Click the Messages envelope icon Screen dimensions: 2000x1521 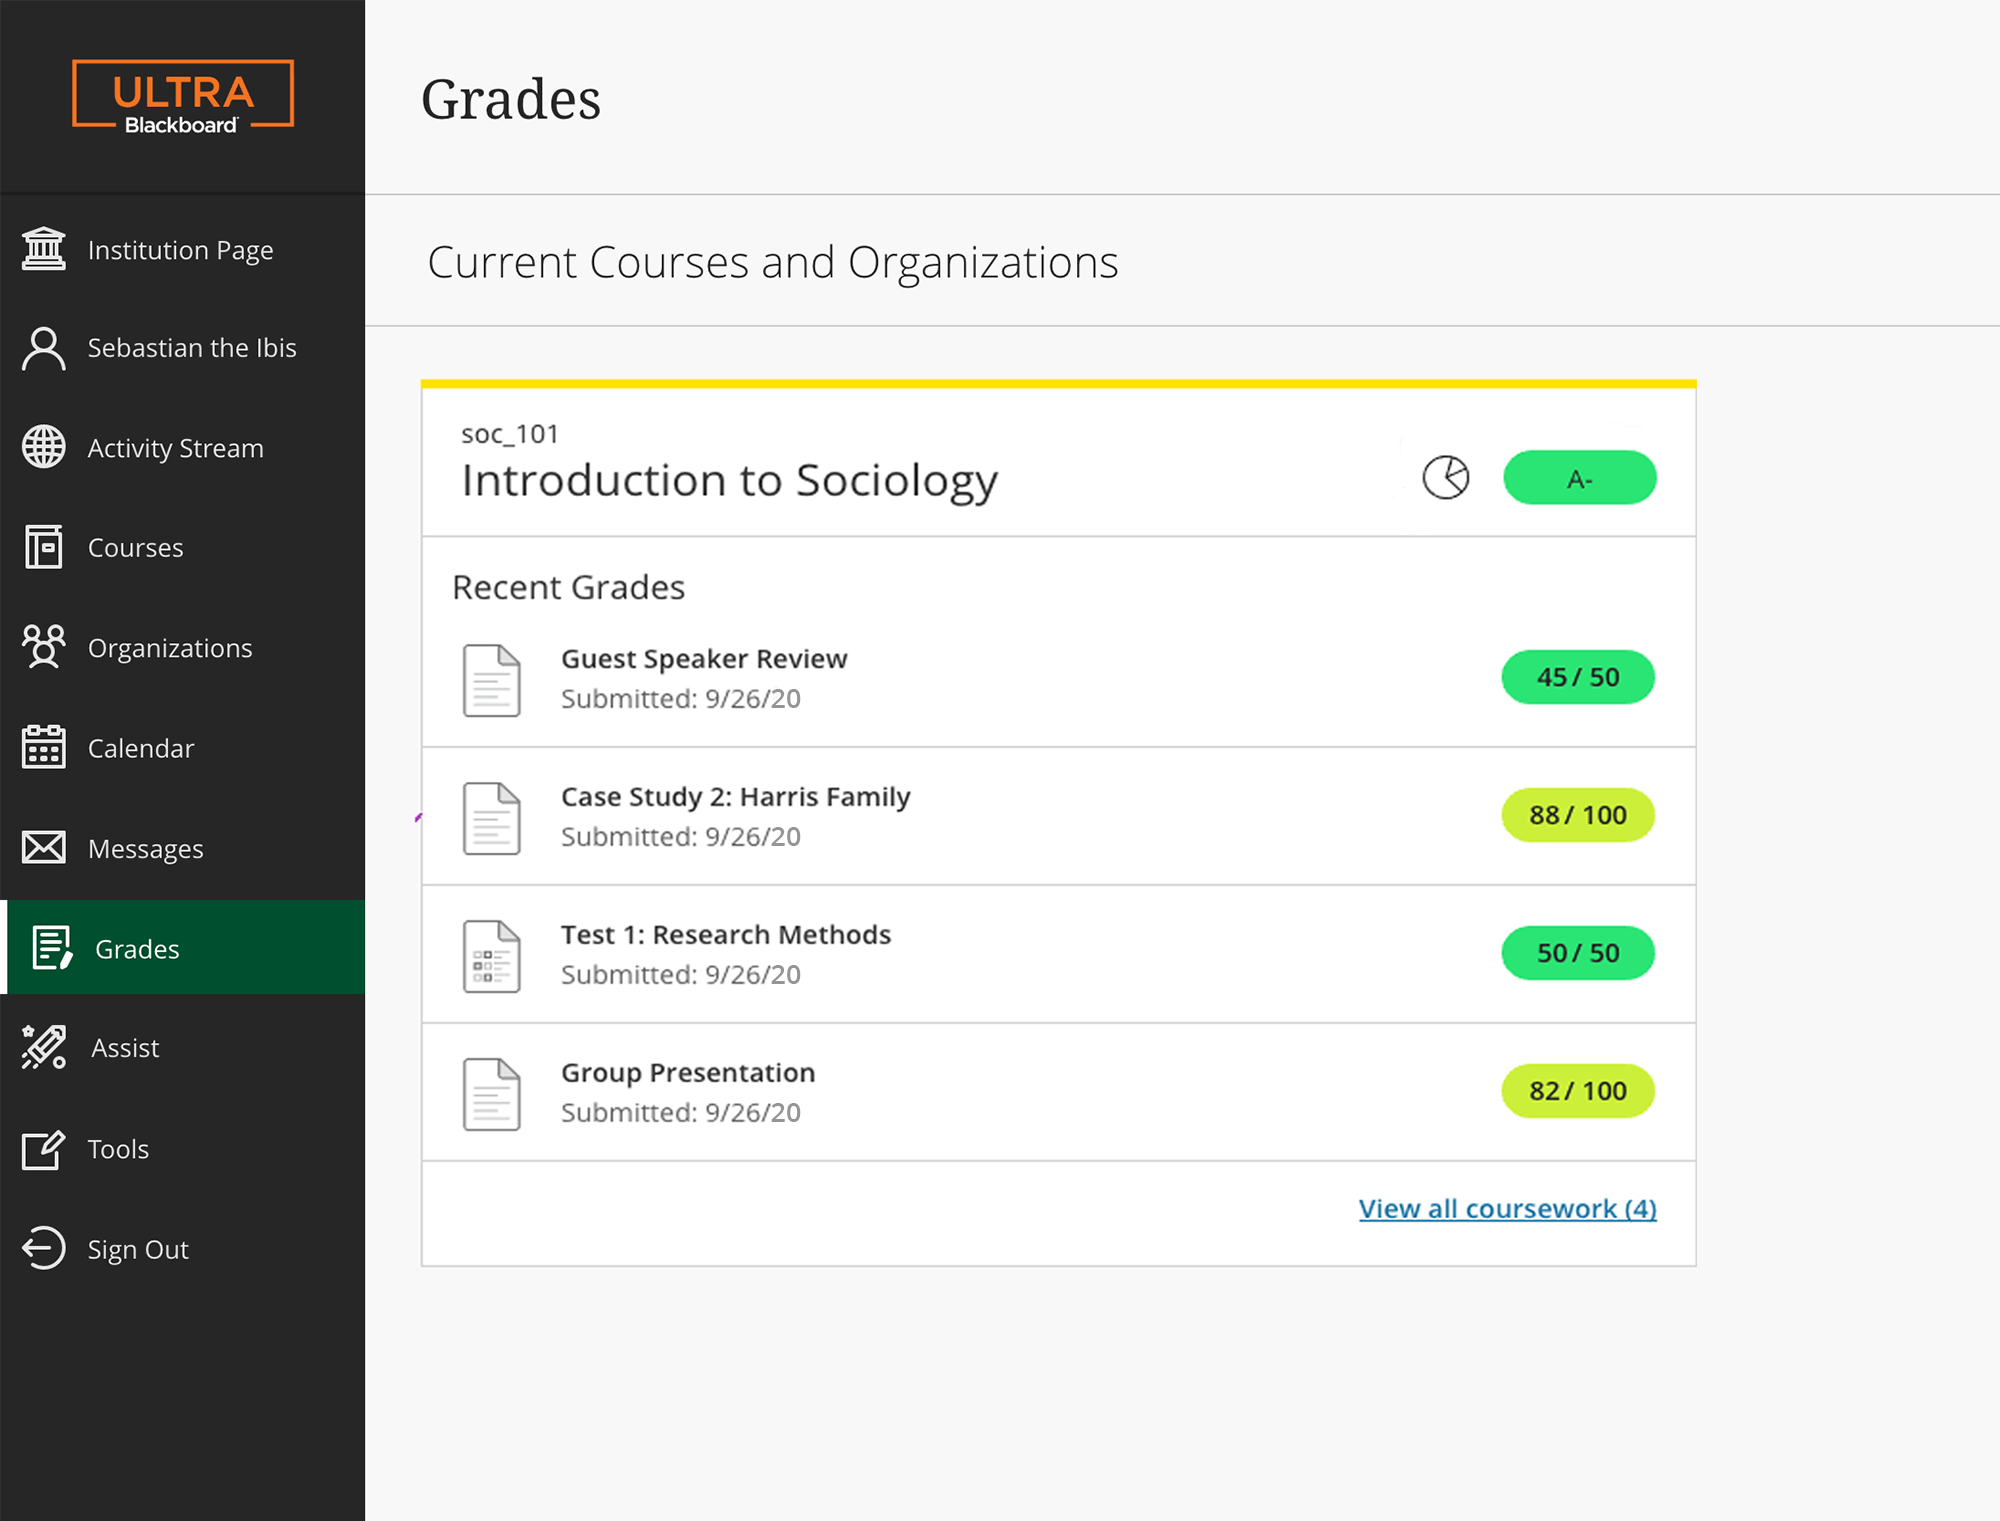pyautogui.click(x=44, y=848)
